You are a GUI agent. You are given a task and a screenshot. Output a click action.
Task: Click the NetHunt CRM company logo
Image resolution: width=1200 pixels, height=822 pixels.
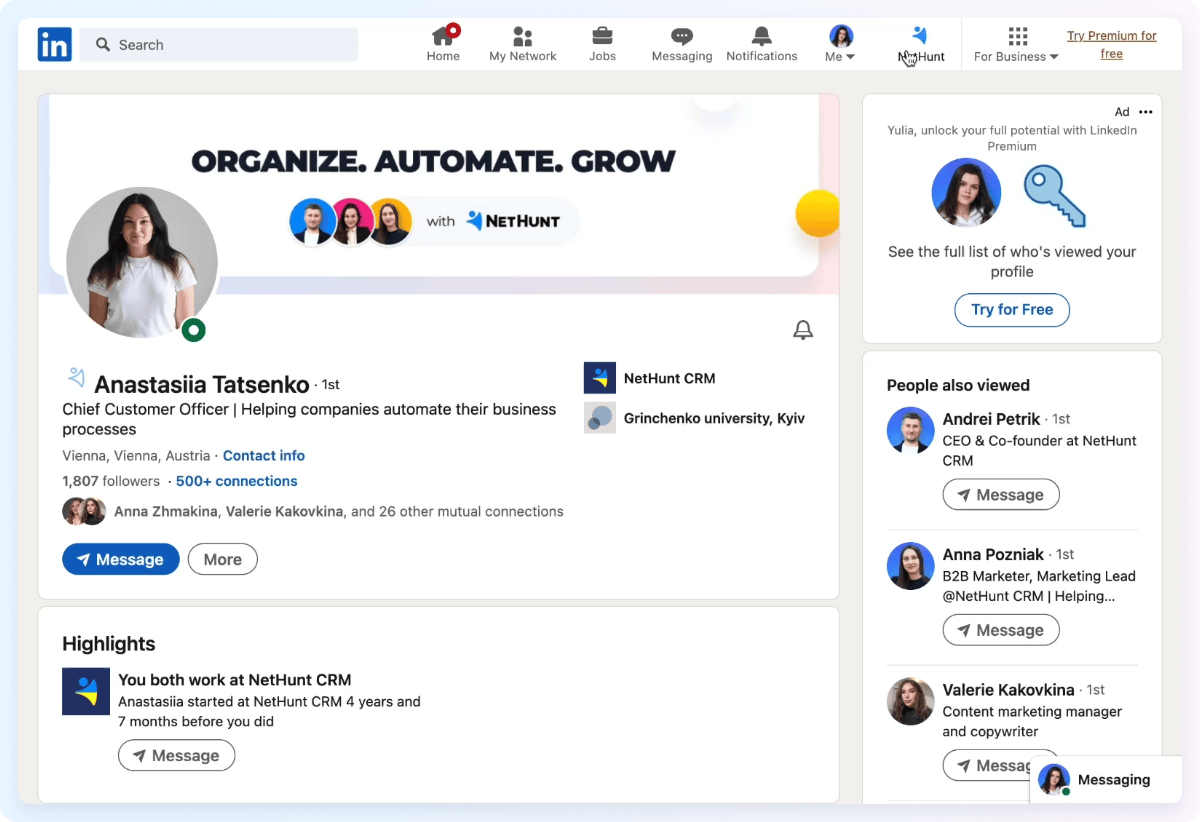tap(600, 378)
